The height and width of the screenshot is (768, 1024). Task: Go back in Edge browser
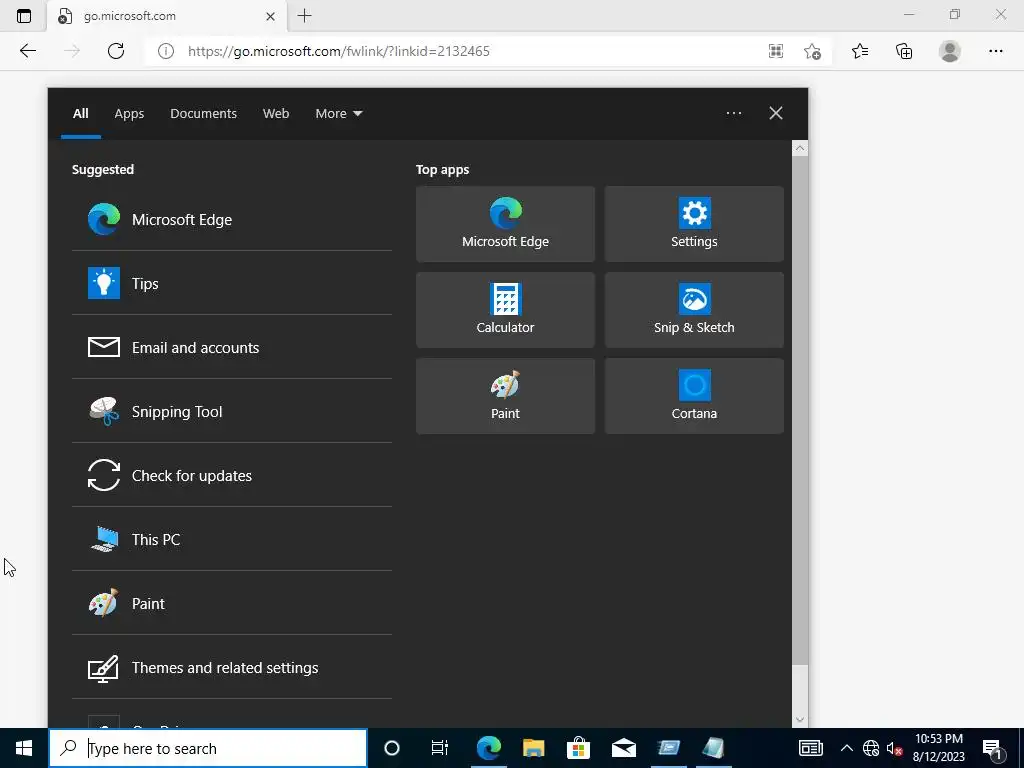coord(27,51)
